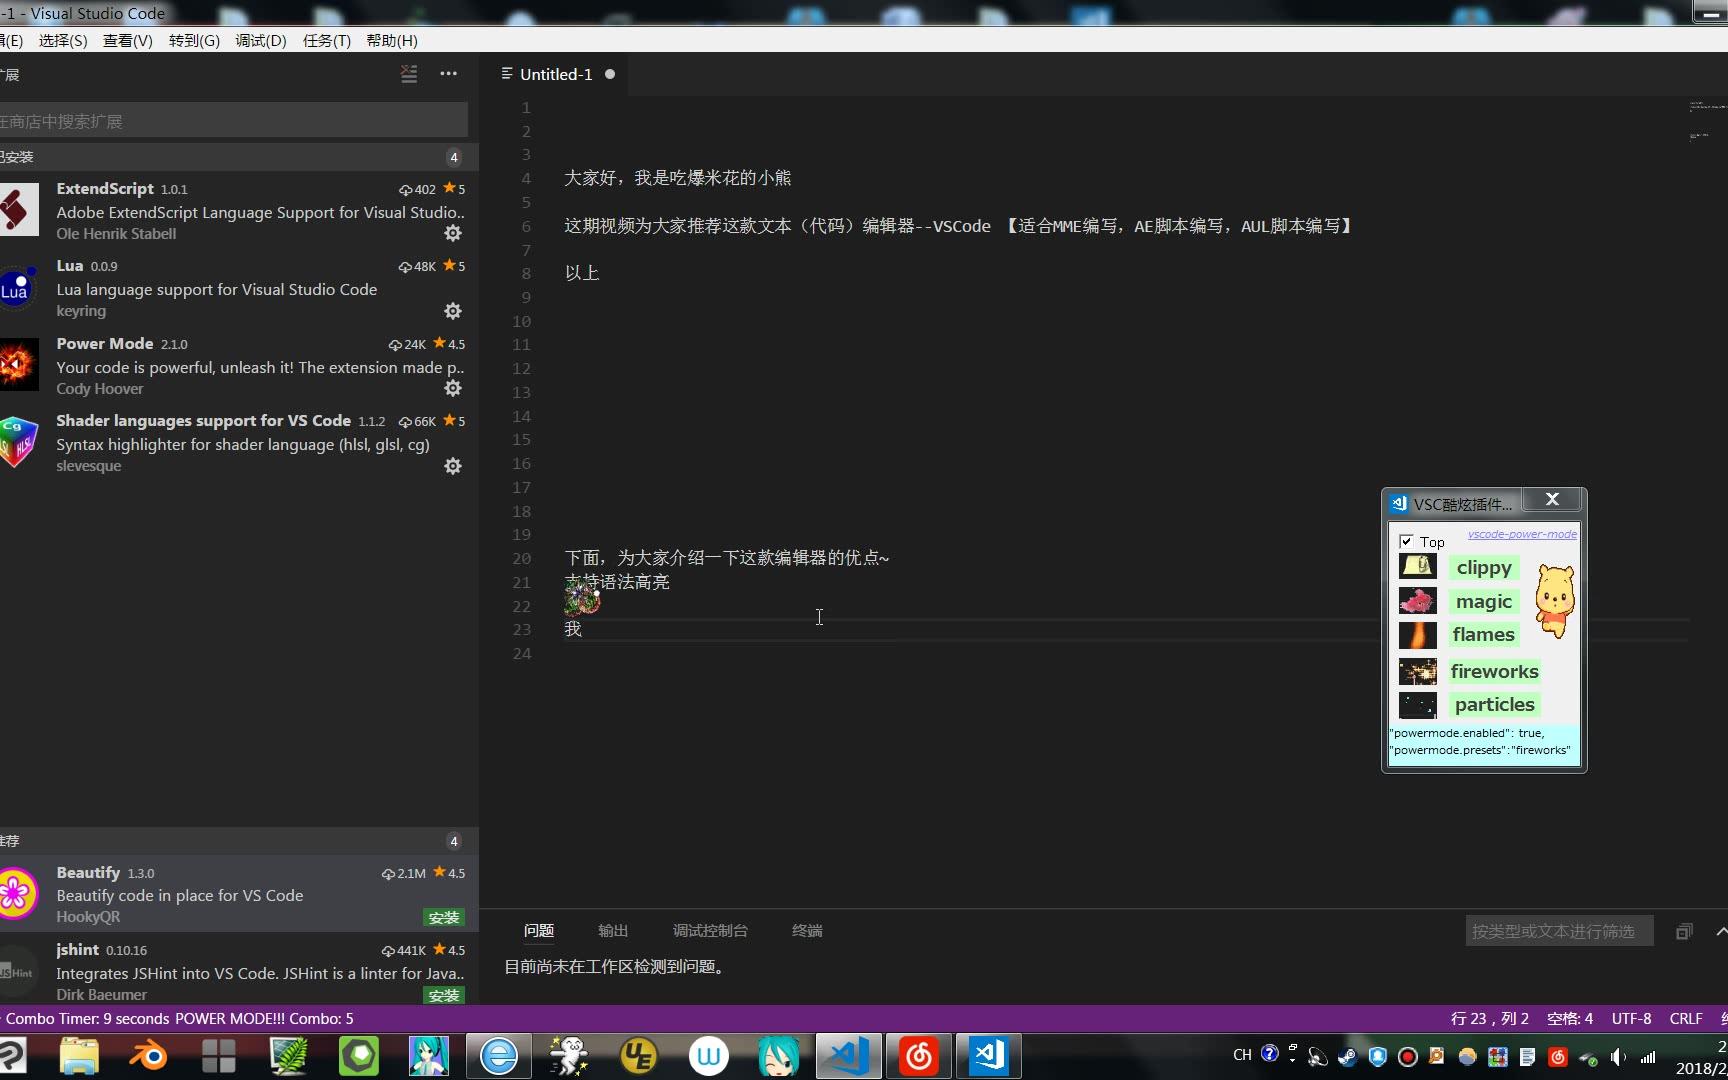1728x1080 pixels.
Task: Click line 6 text about VSCode
Action: click(x=960, y=226)
